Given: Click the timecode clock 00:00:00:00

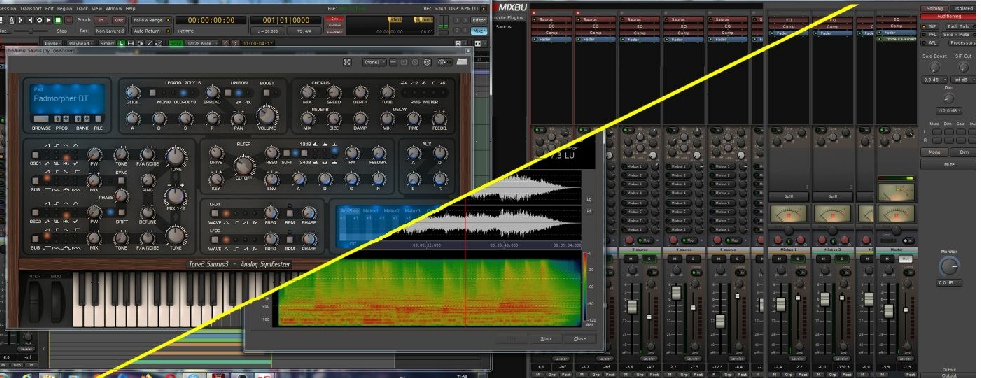Looking at the screenshot, I should (x=211, y=20).
